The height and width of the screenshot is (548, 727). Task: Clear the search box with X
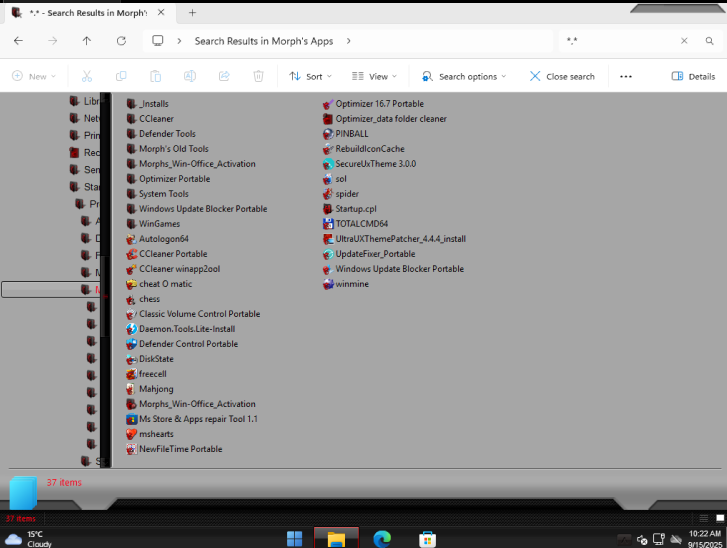click(684, 41)
